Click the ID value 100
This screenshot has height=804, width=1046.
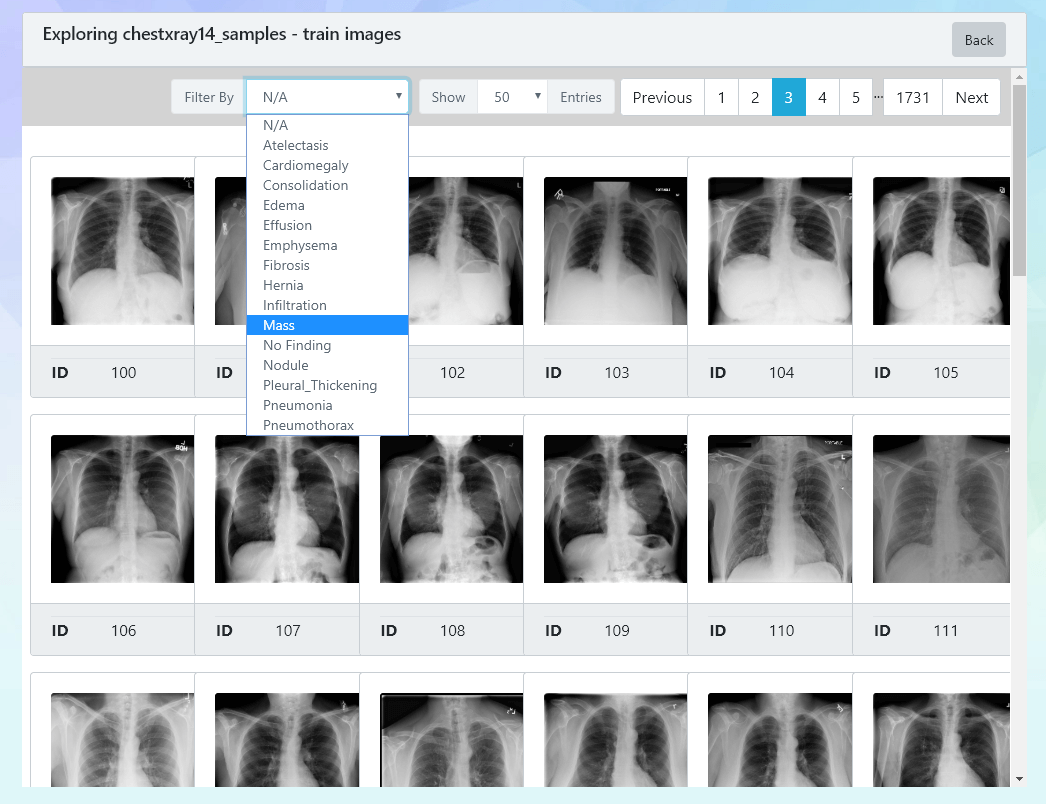(x=123, y=373)
